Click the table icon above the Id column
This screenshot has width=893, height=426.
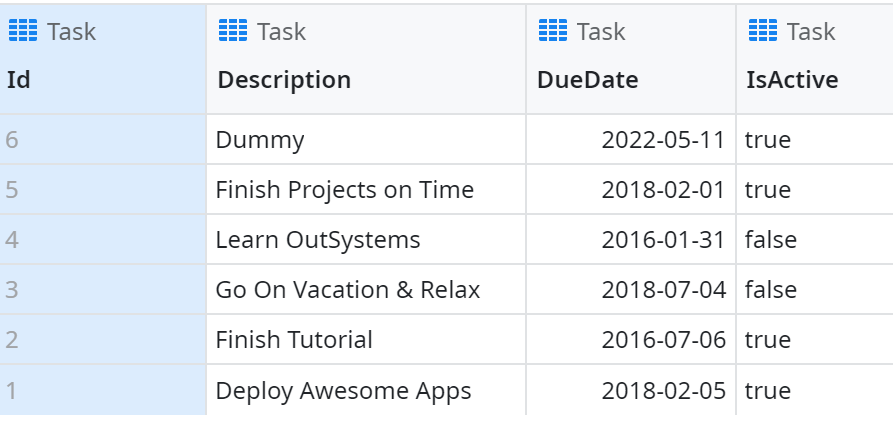pyautogui.click(x=22, y=31)
